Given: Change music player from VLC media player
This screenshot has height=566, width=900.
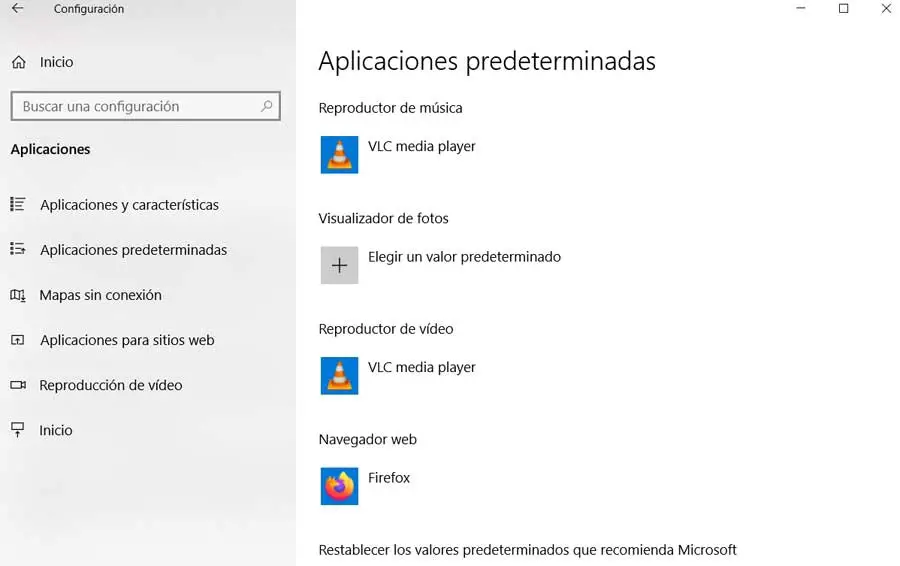Looking at the screenshot, I should pyautogui.click(x=421, y=147).
